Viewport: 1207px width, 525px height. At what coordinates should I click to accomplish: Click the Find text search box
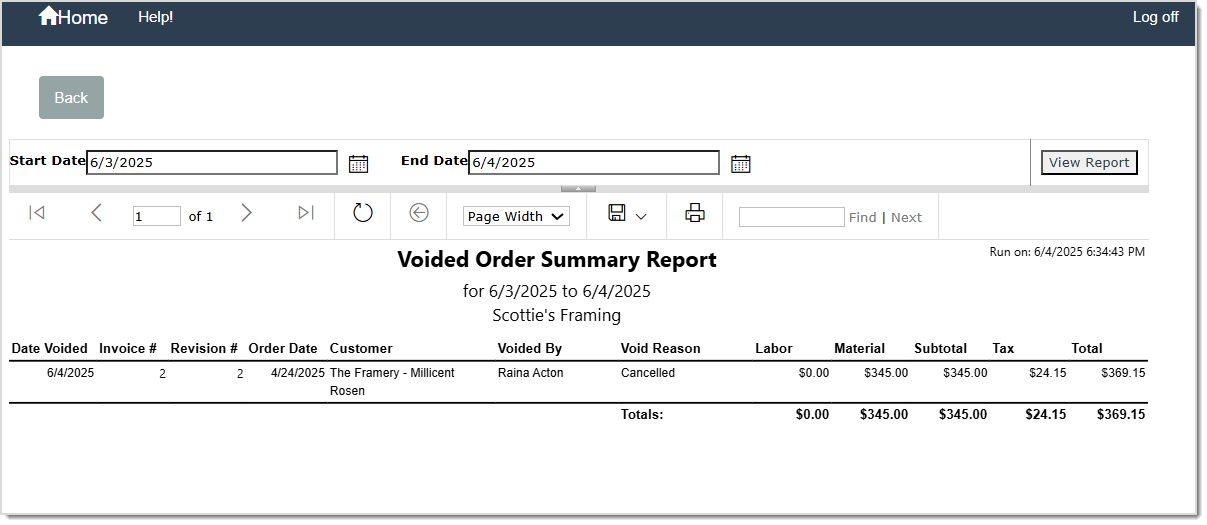[792, 217]
